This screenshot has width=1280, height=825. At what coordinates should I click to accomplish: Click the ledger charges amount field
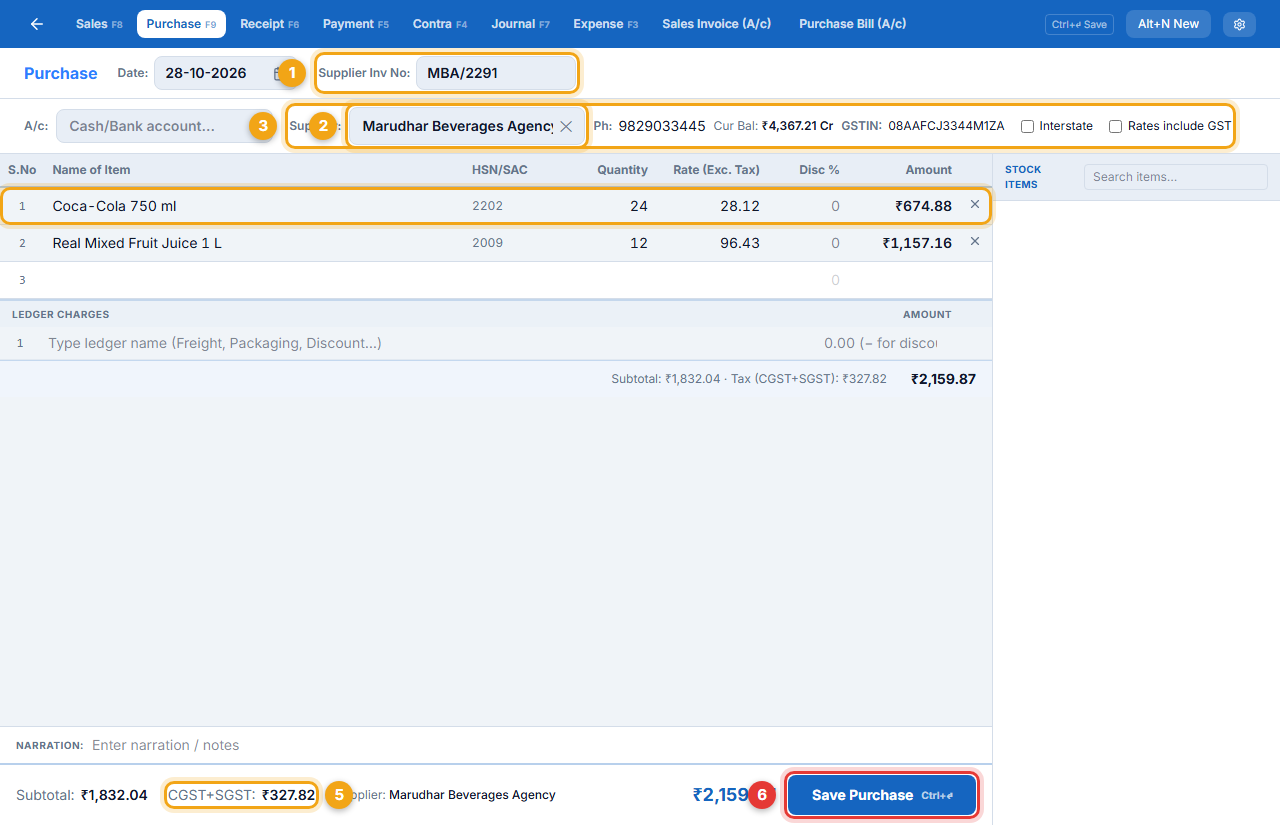click(880, 343)
